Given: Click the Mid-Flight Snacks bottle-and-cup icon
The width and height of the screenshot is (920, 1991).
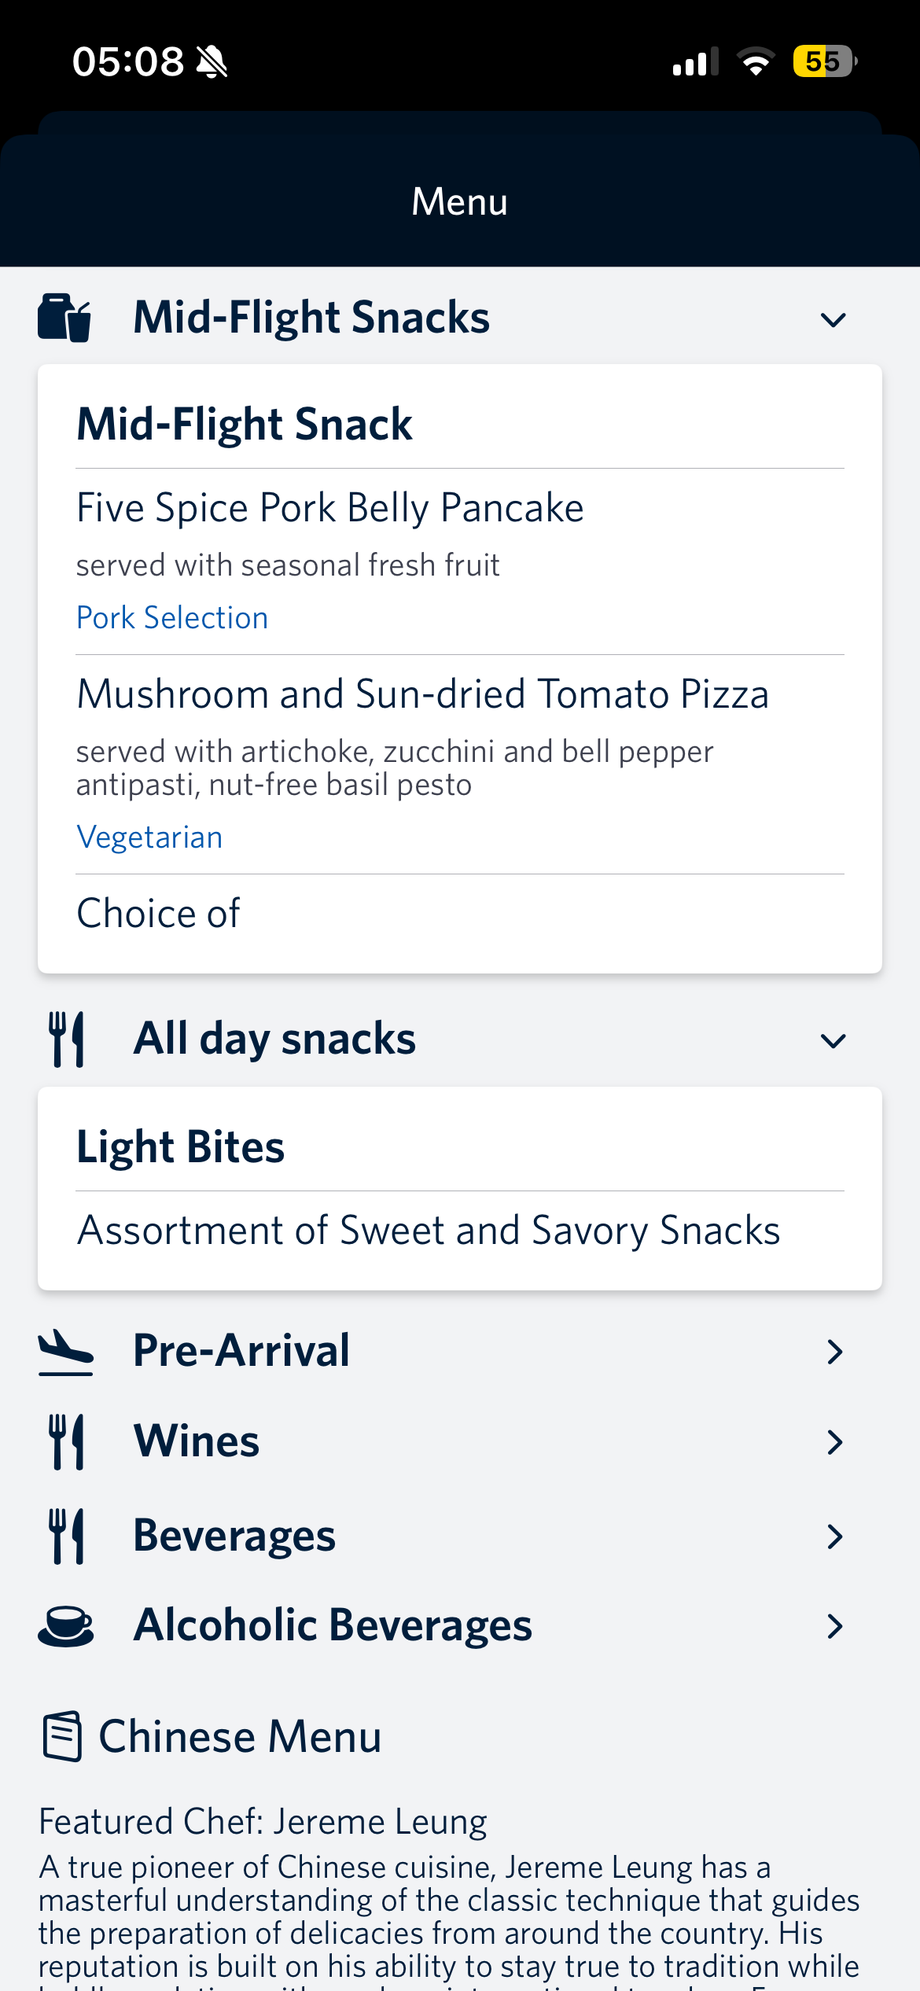Looking at the screenshot, I should [x=64, y=318].
